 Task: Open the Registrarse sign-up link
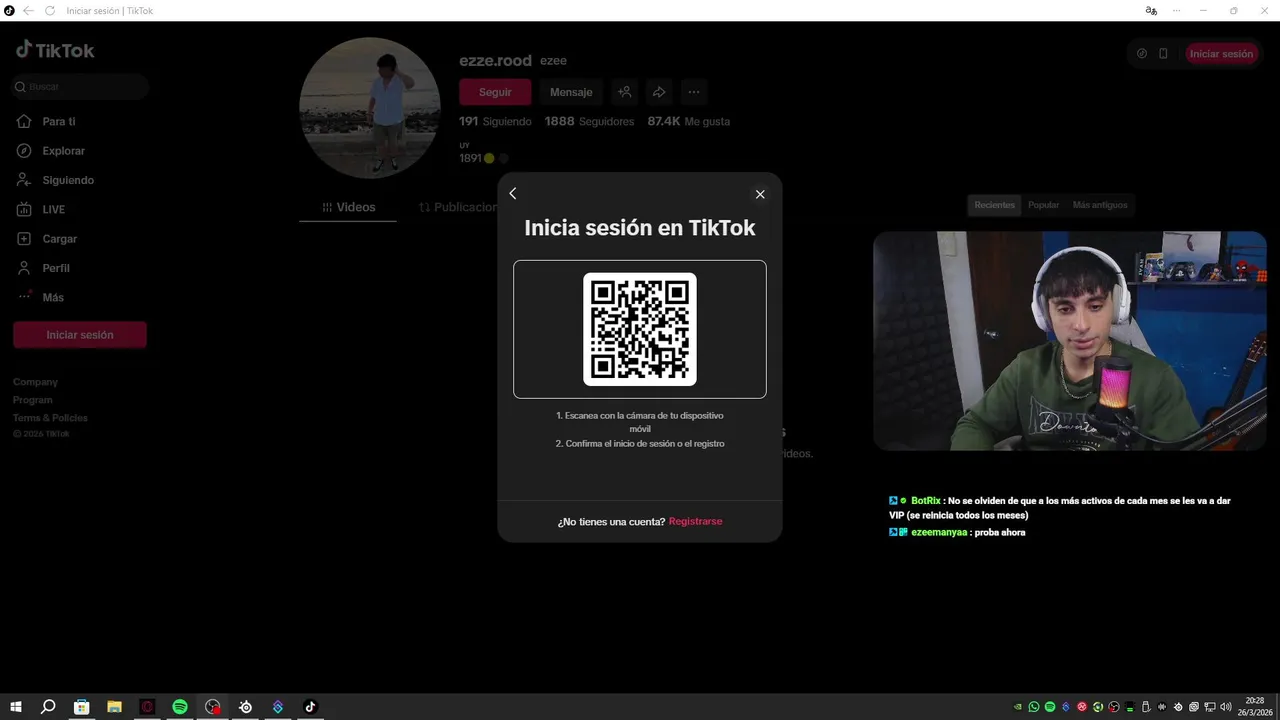[695, 522]
